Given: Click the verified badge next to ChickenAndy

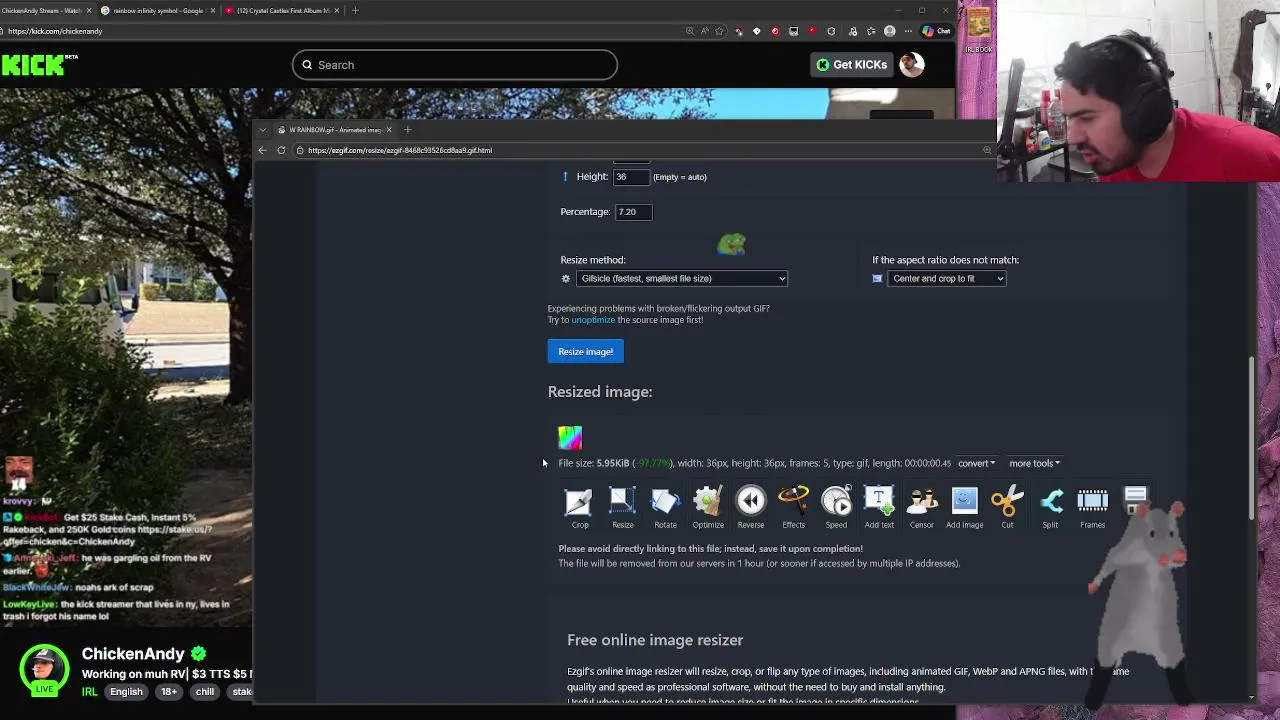Looking at the screenshot, I should (198, 654).
